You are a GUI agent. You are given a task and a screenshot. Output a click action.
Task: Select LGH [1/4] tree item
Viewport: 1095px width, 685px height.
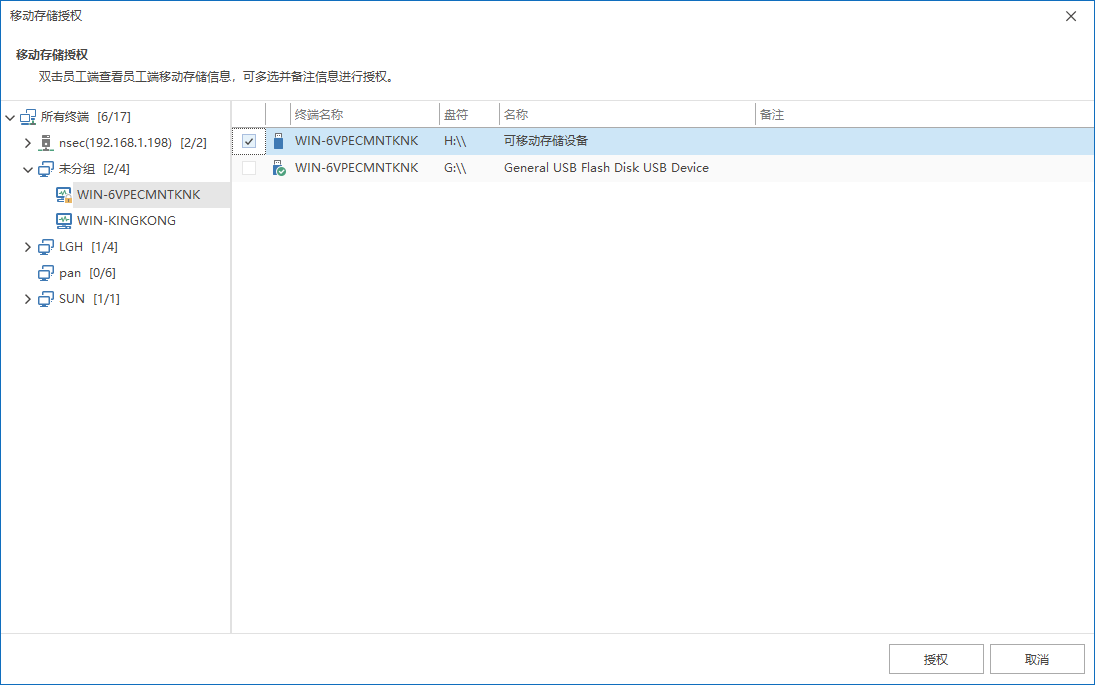coord(88,246)
